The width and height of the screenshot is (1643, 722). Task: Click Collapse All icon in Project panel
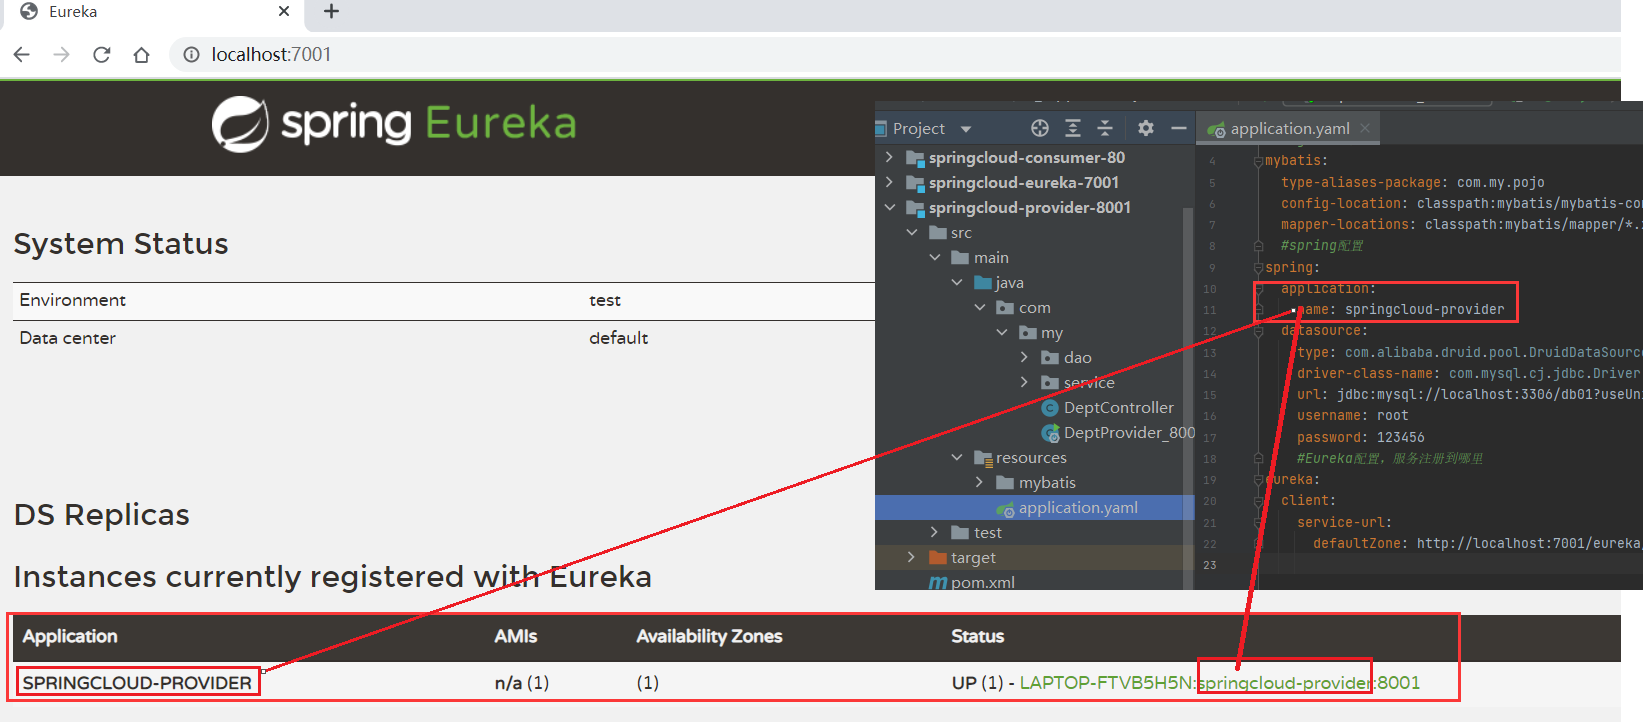point(1105,128)
